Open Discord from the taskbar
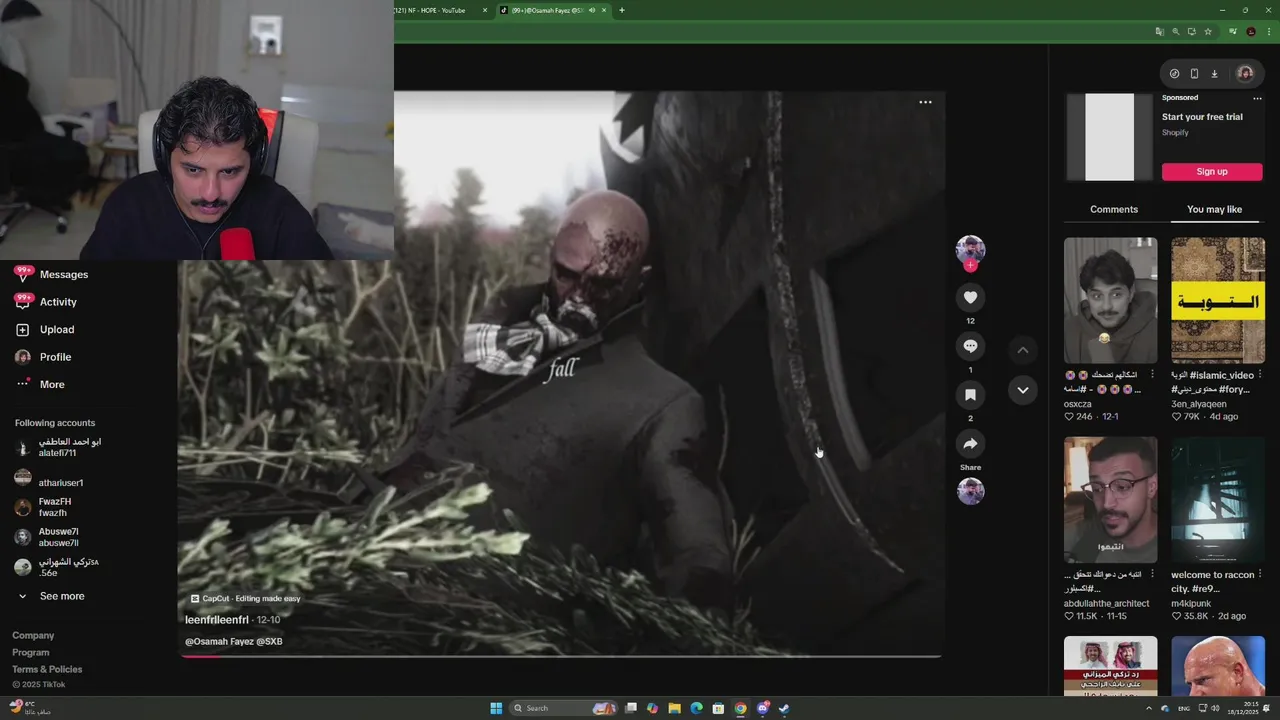The width and height of the screenshot is (1280, 720). (x=763, y=708)
